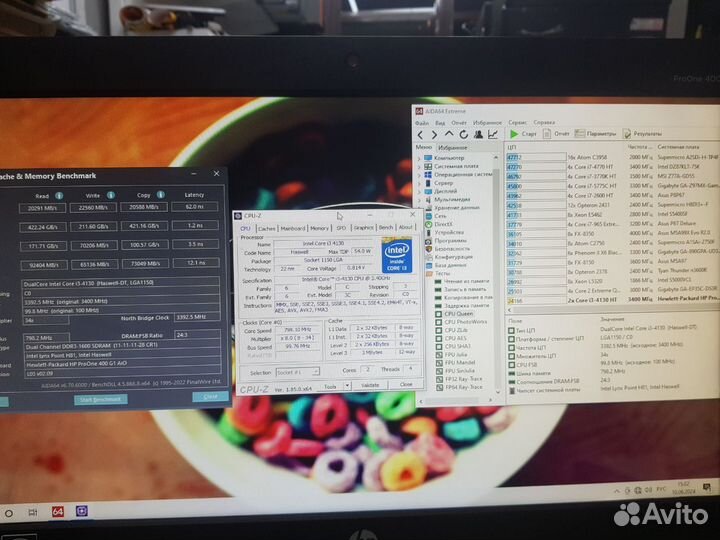The height and width of the screenshot is (540, 720).
Task: Open the Tools dropdown arrow in CPU-Z
Action: point(348,386)
